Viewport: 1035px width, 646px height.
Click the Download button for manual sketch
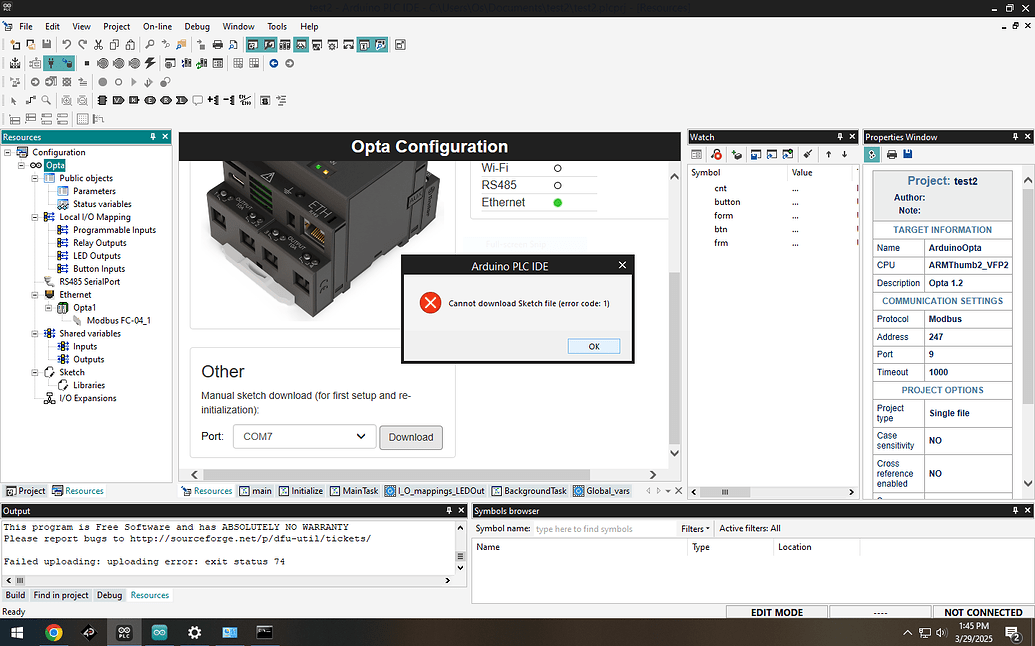click(410, 437)
